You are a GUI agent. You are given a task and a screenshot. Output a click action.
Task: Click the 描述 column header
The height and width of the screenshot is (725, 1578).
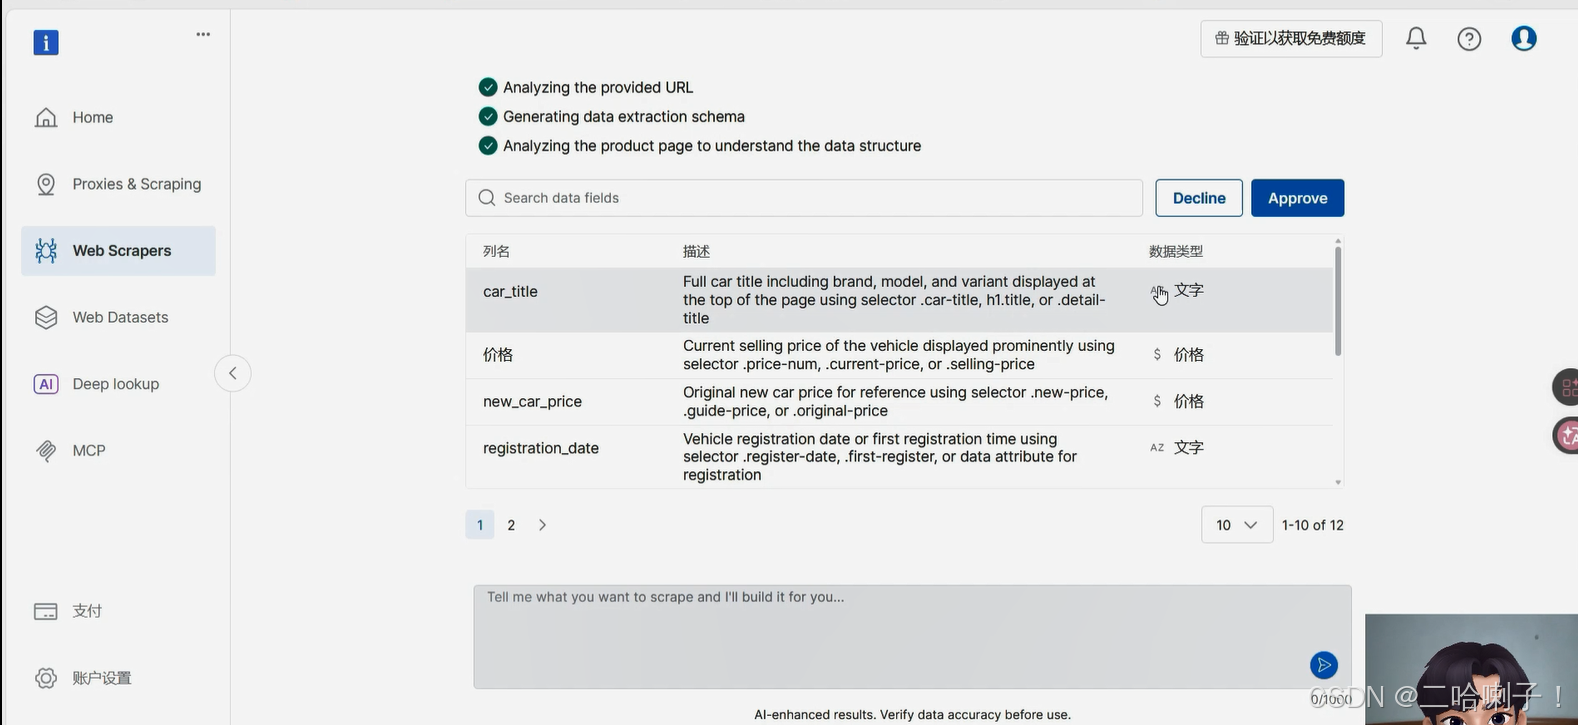coord(696,252)
